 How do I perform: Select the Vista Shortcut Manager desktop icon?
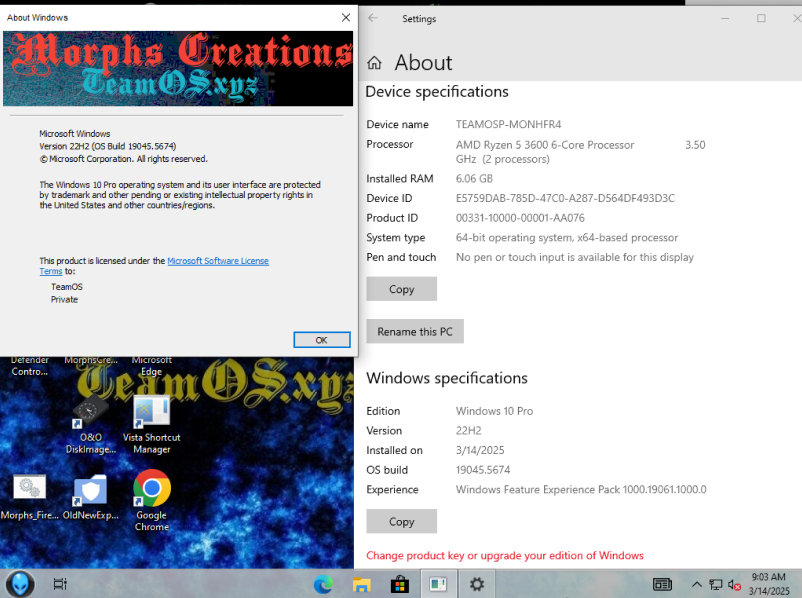(151, 424)
